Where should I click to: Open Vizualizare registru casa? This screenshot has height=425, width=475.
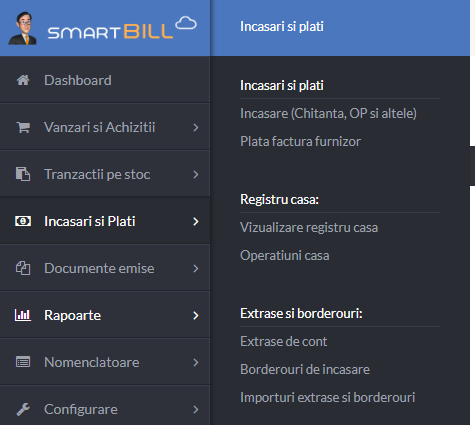pos(309,227)
